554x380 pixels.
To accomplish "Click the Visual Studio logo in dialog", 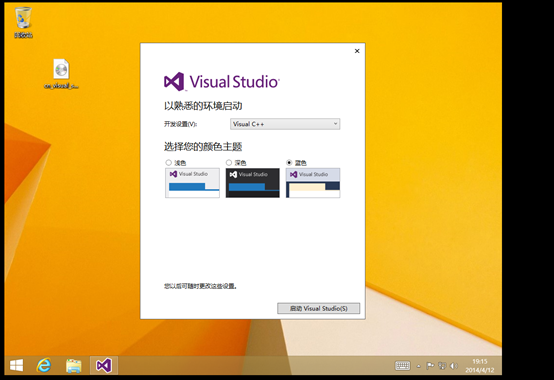I will tap(222, 82).
